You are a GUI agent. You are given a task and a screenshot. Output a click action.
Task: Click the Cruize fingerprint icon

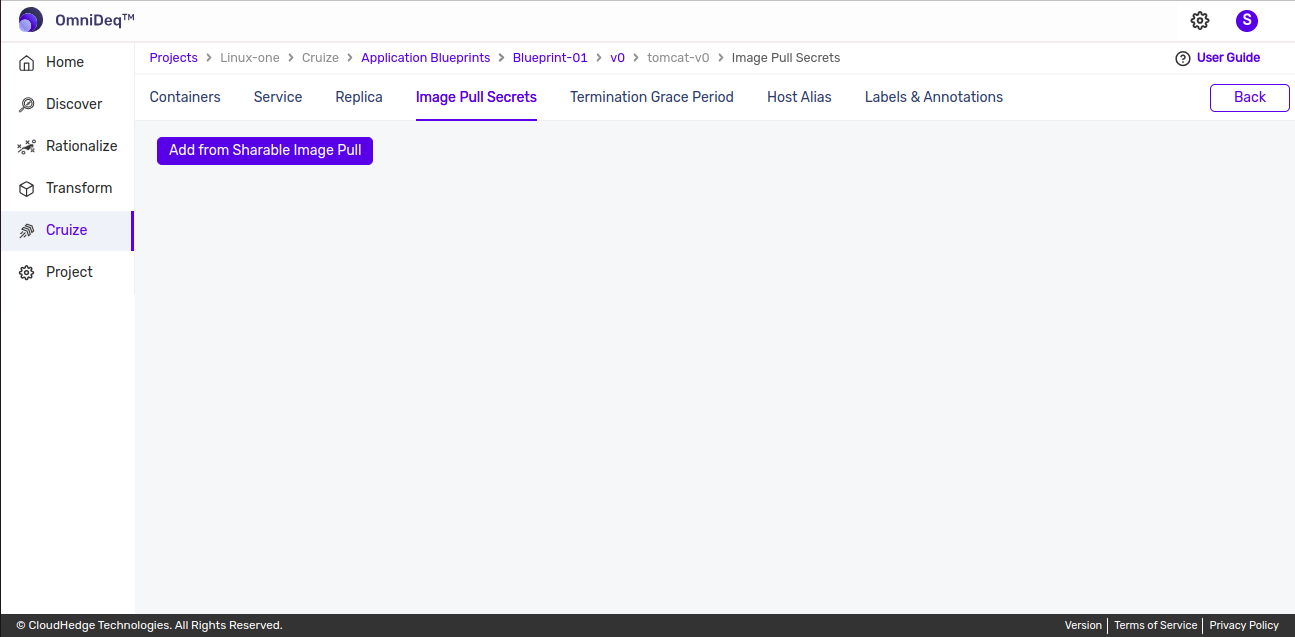point(27,230)
